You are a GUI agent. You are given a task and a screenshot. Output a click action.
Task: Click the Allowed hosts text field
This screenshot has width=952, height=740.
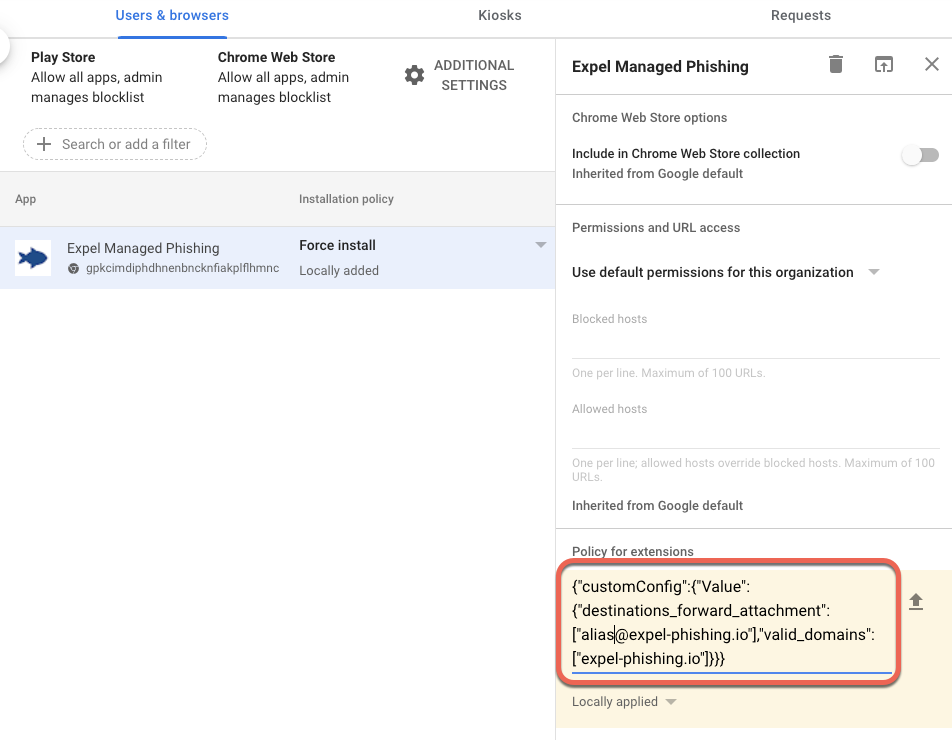coord(755,435)
